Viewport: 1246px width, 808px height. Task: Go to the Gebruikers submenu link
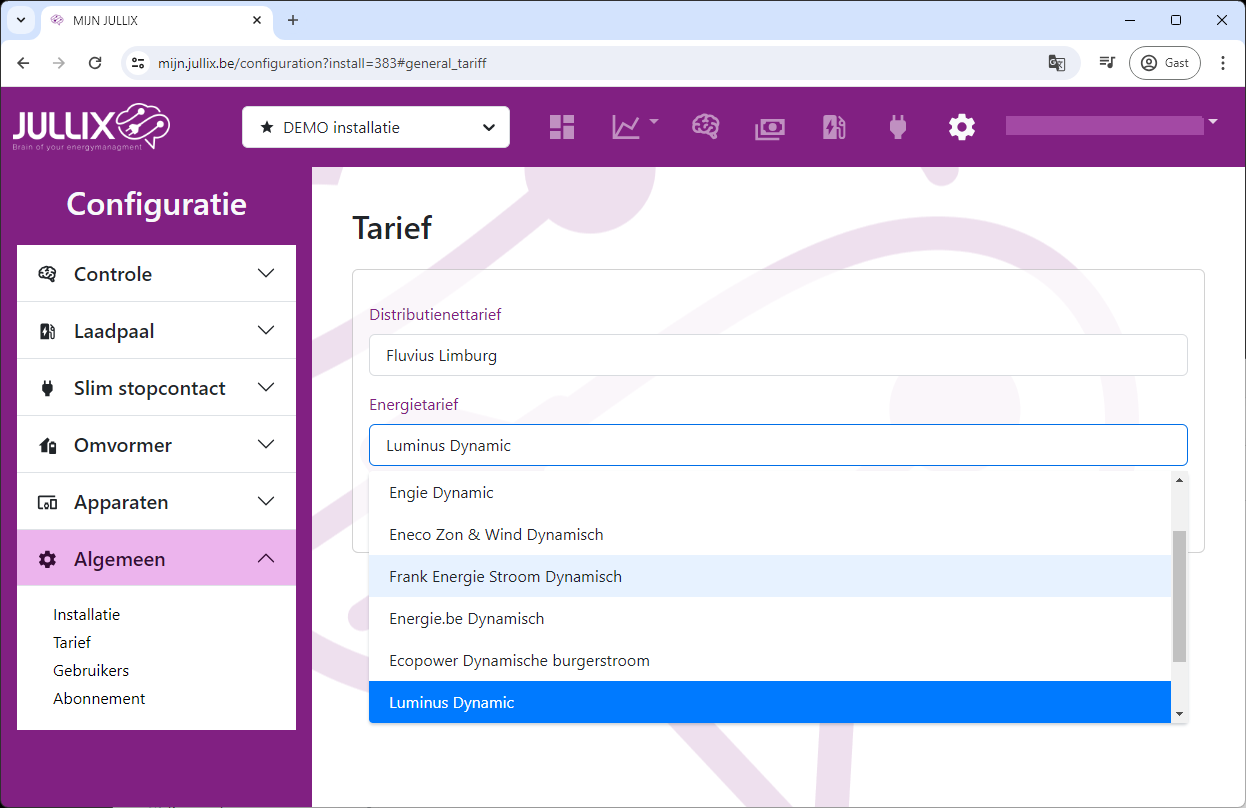(x=91, y=671)
